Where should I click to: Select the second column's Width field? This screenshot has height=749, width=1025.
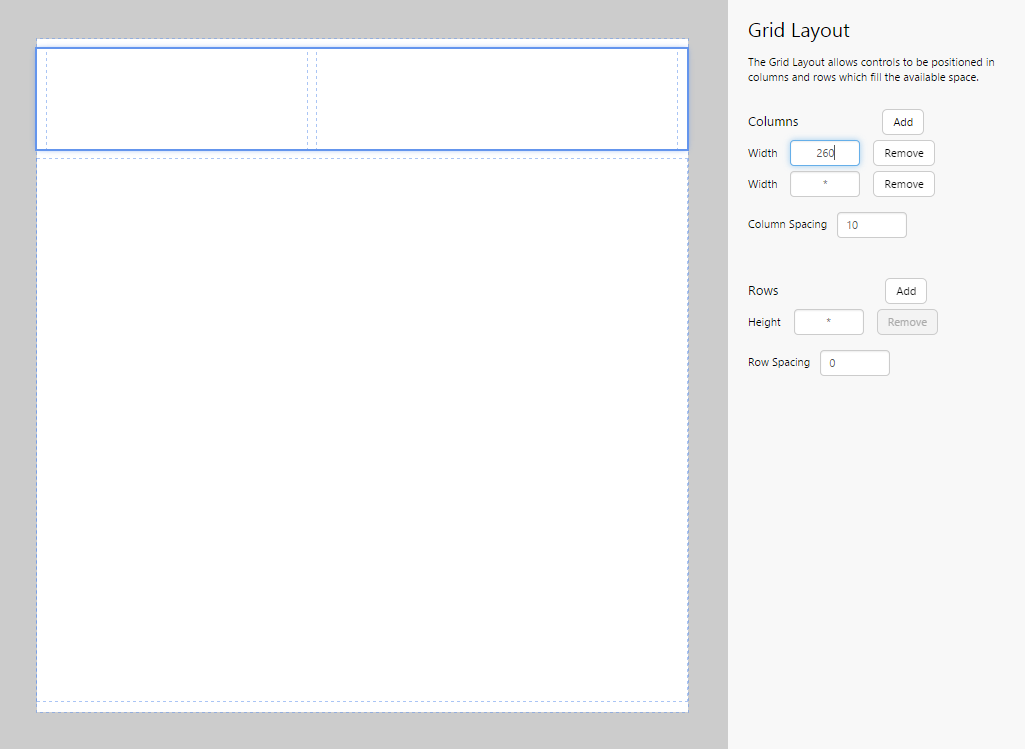[824, 183]
